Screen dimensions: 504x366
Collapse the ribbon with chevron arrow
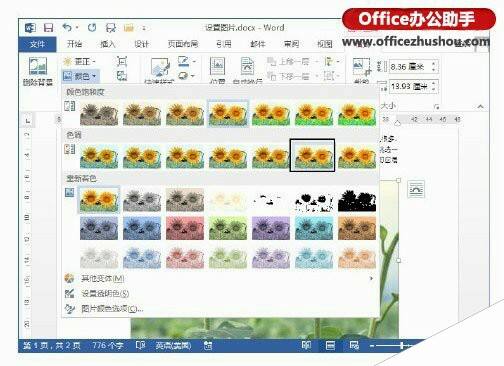(480, 106)
